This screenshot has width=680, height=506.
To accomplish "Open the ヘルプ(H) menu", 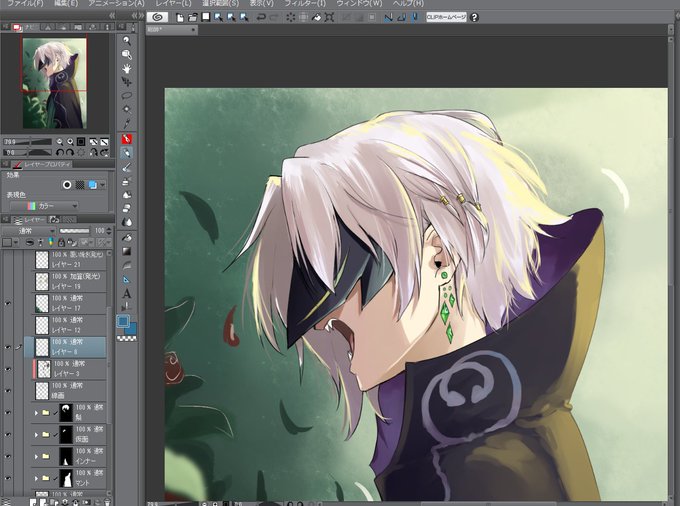I will [x=408, y=3].
